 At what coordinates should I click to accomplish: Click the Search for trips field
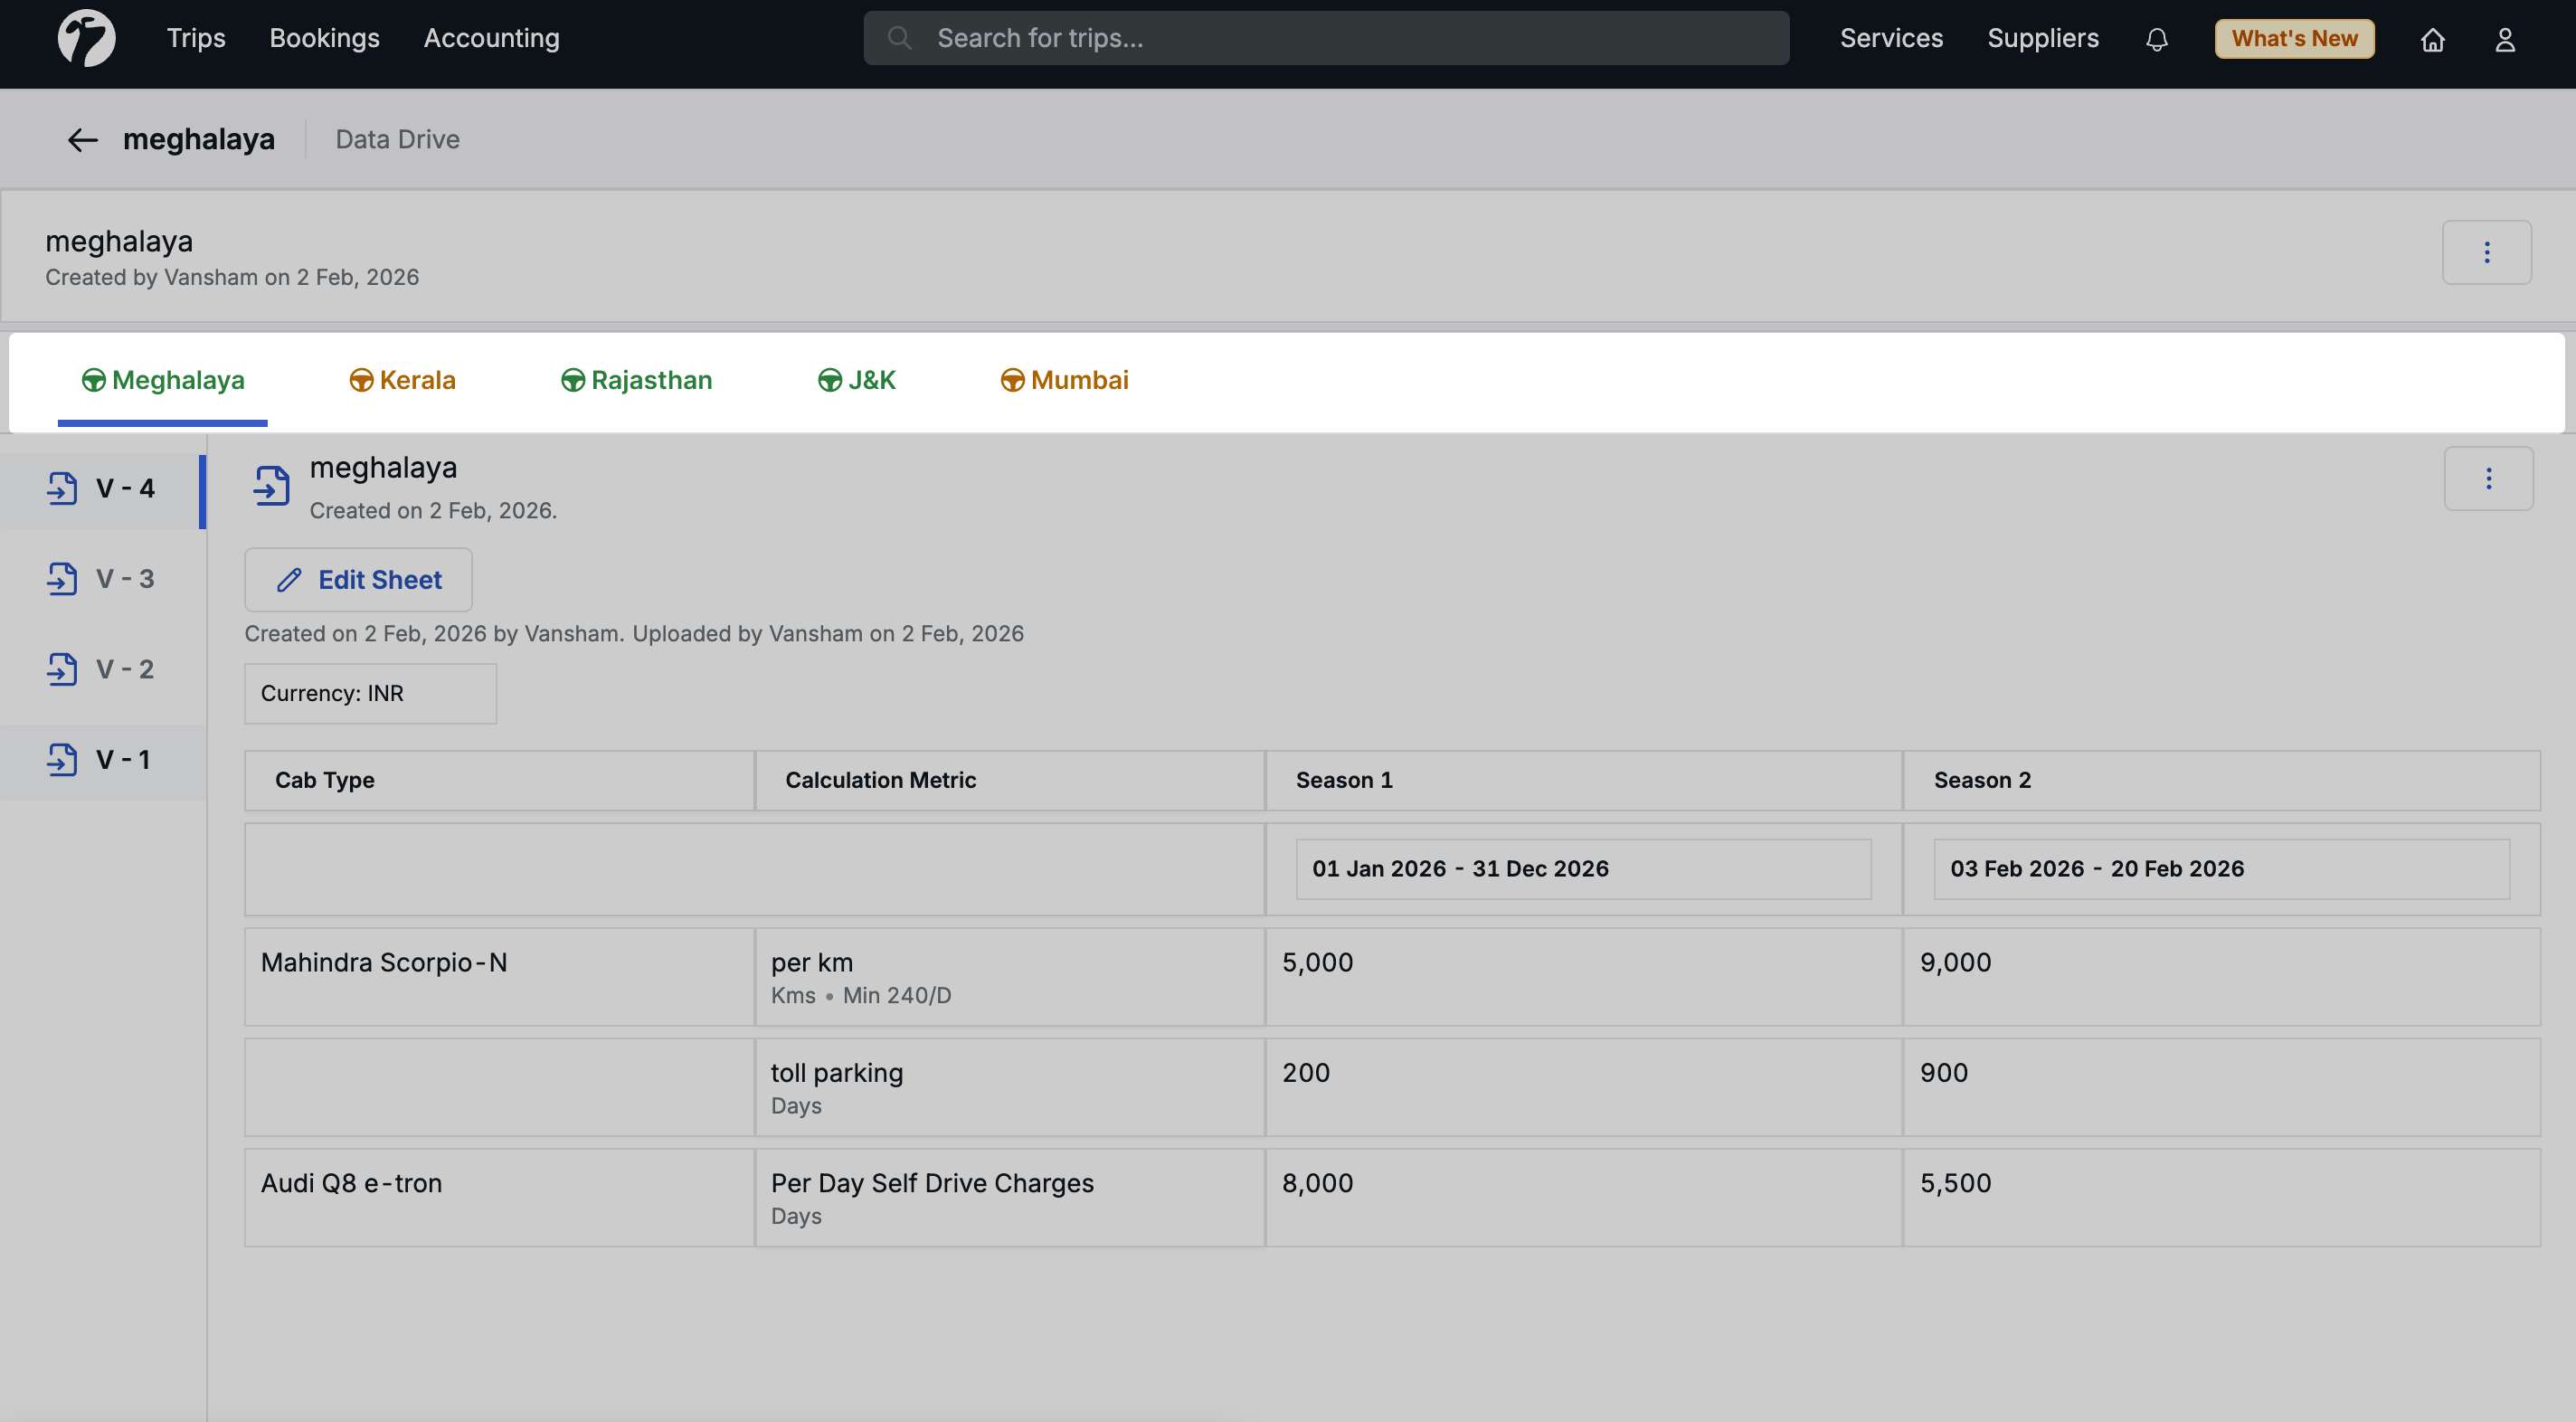click(1326, 38)
